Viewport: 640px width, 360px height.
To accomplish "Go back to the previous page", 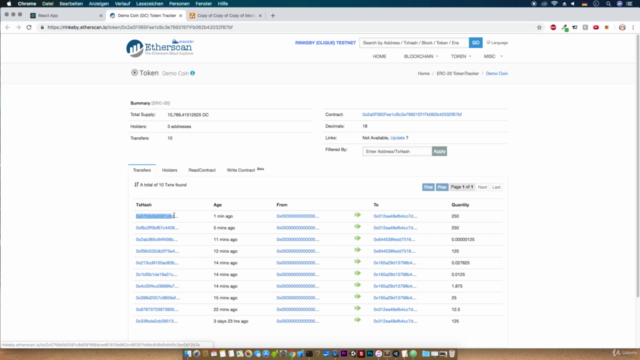I will coord(8,27).
